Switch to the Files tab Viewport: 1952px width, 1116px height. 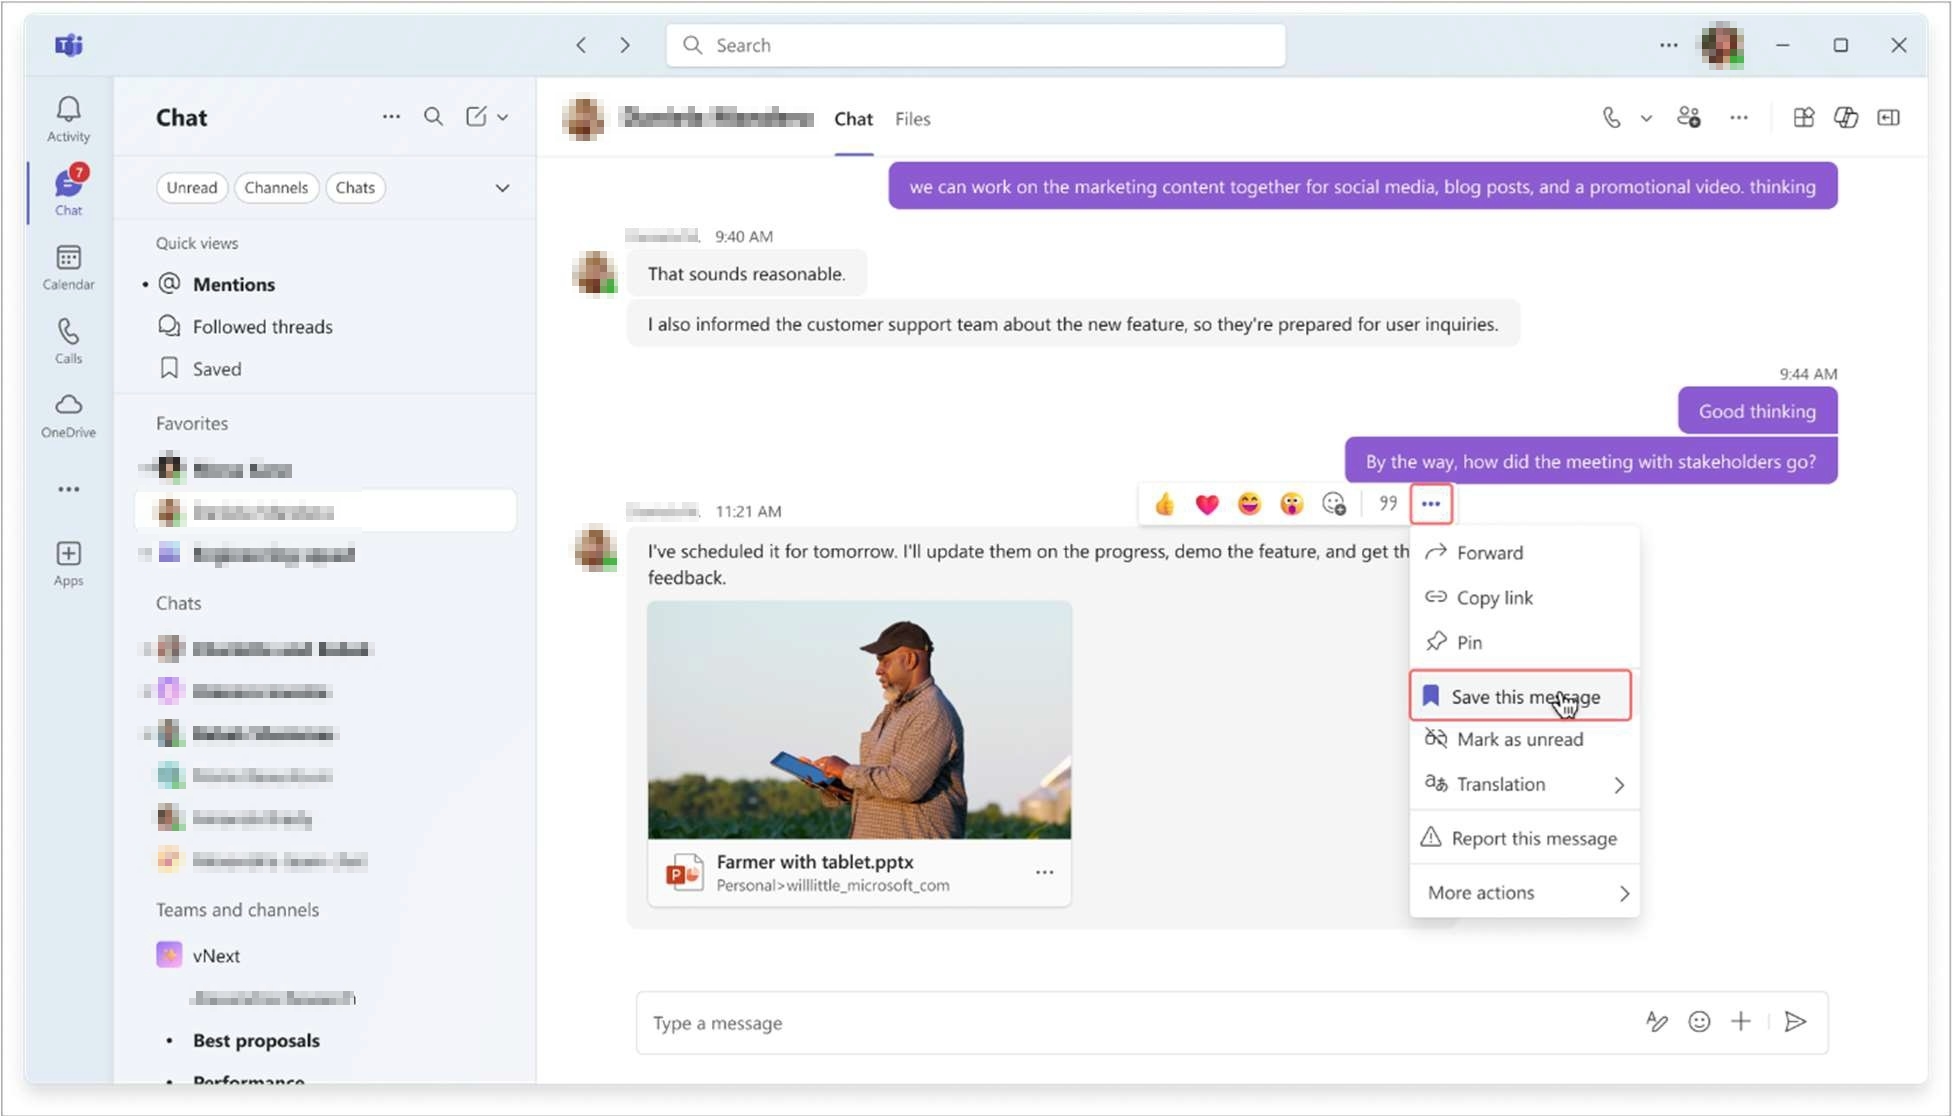(x=912, y=119)
